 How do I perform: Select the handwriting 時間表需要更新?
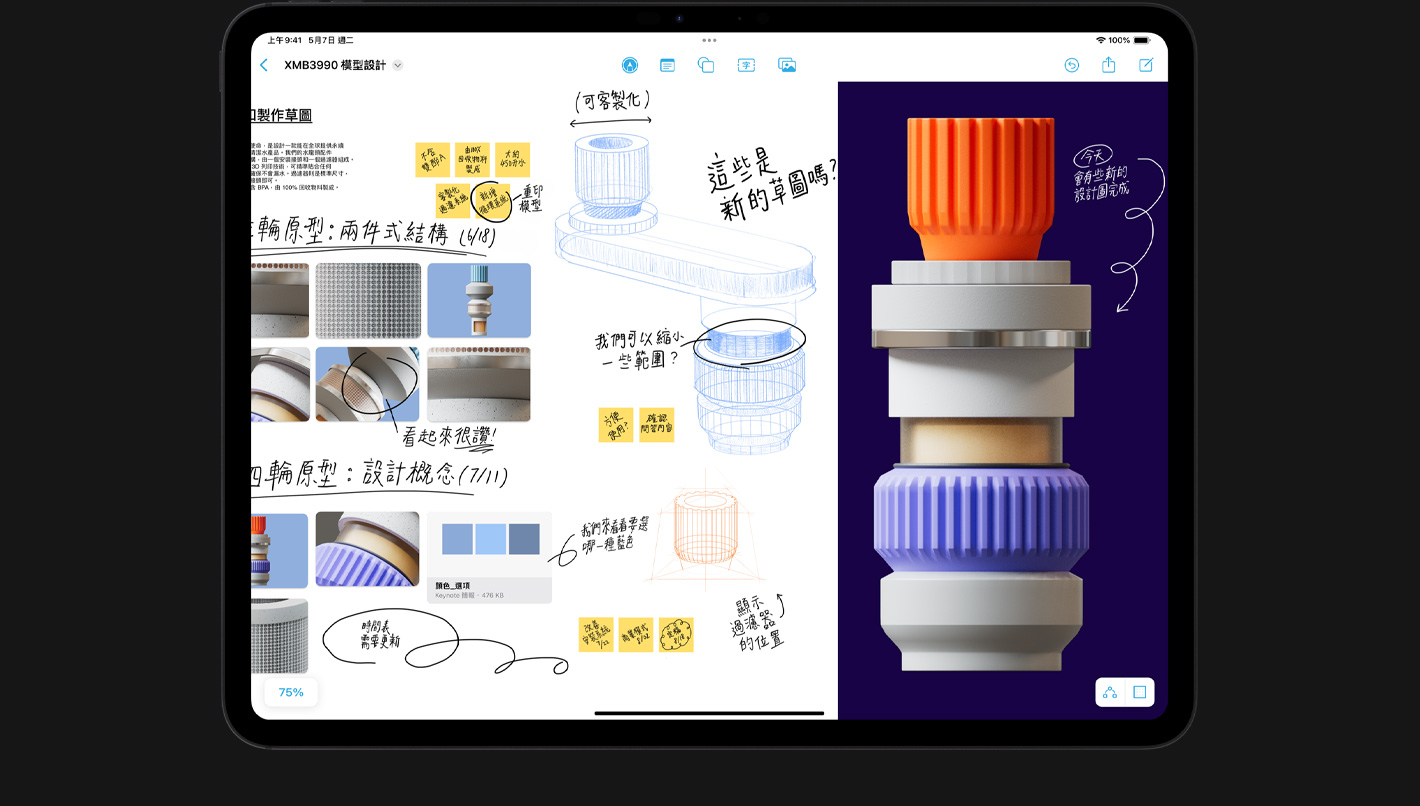[x=381, y=635]
